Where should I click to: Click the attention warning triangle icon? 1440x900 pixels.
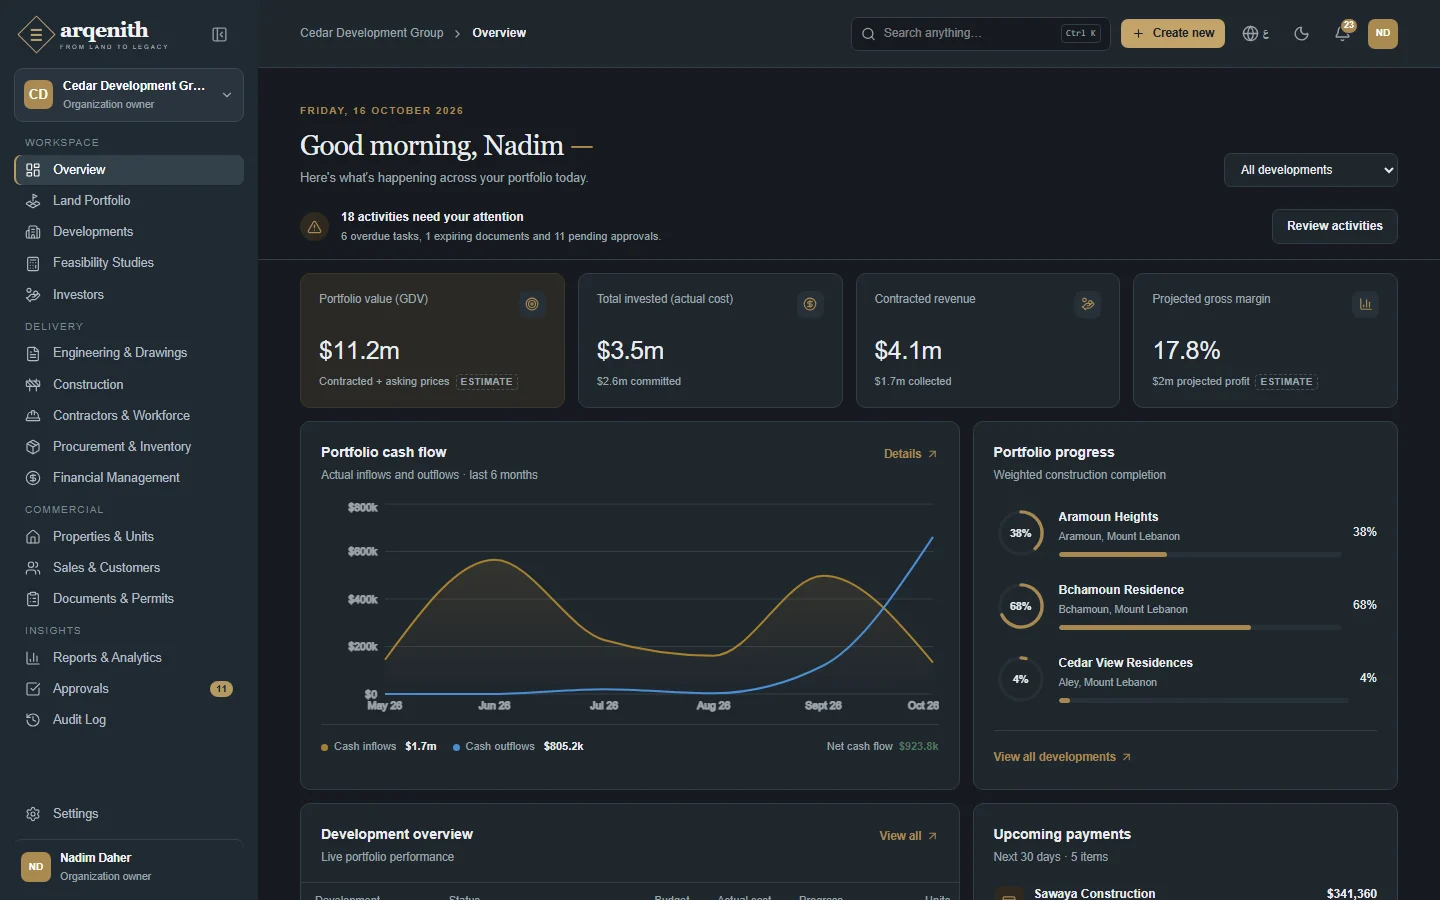click(314, 227)
